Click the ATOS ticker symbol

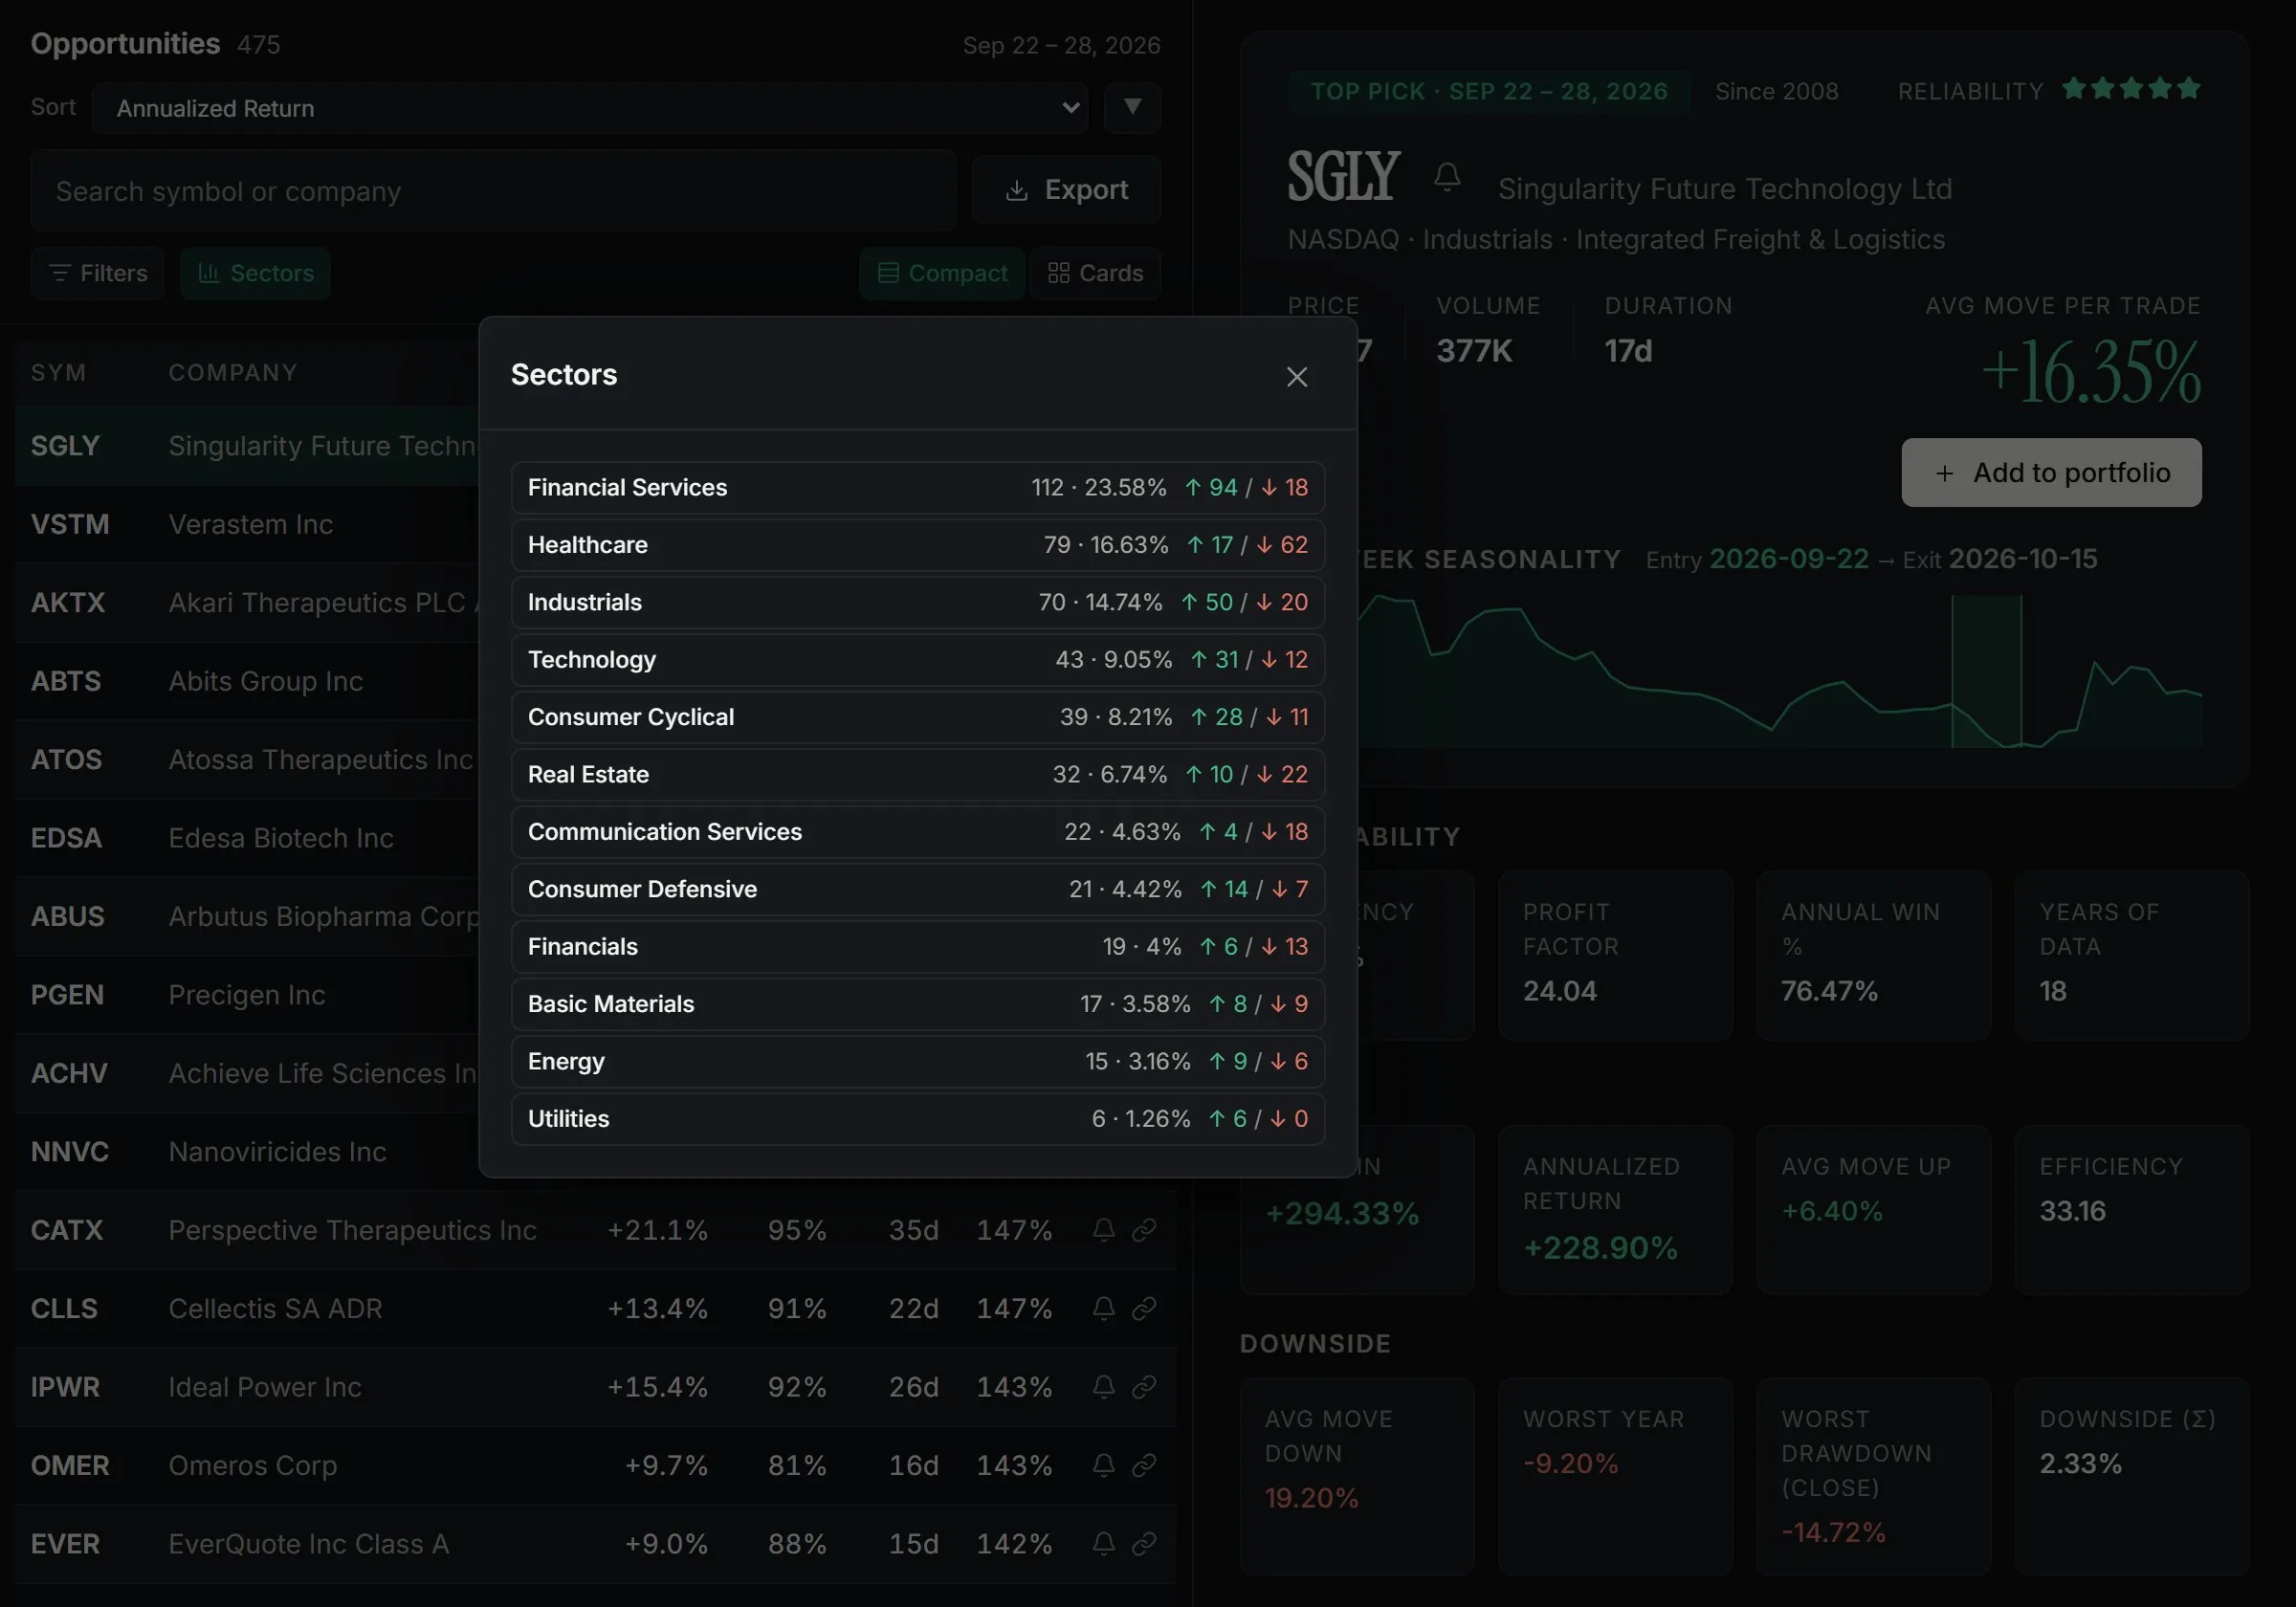point(66,760)
